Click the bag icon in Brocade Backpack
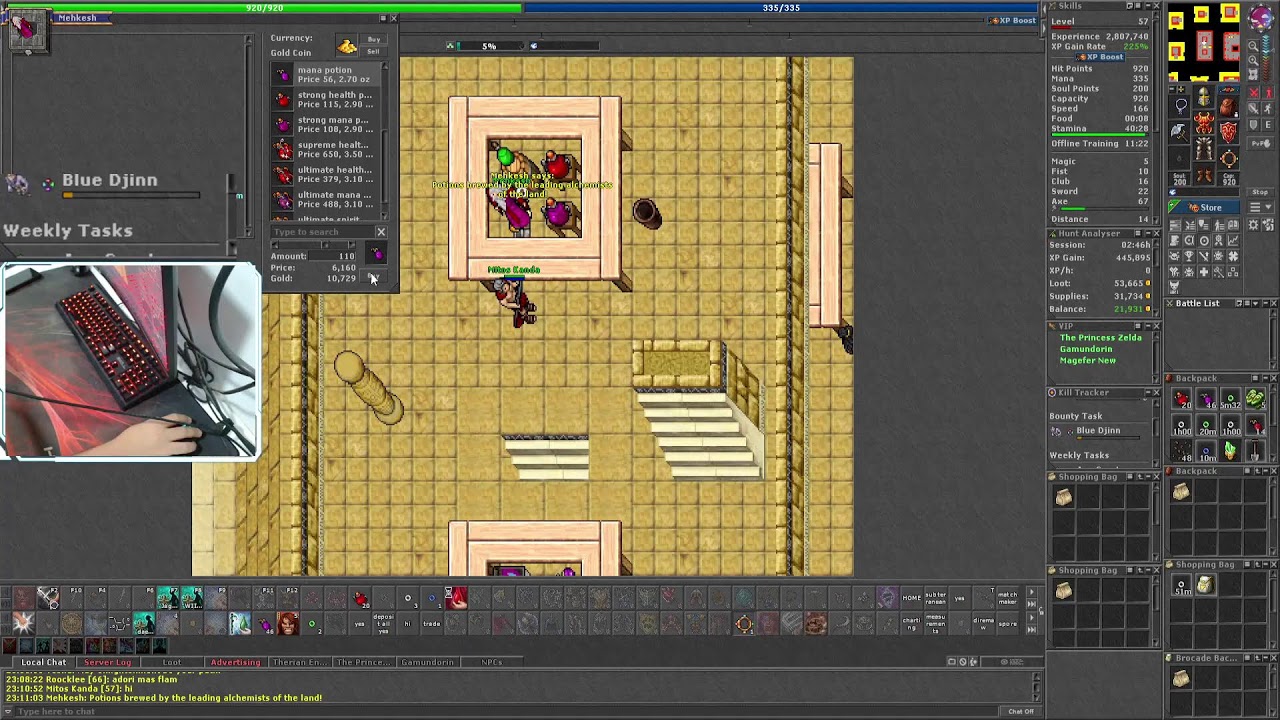The height and width of the screenshot is (720, 1280). tap(1181, 680)
